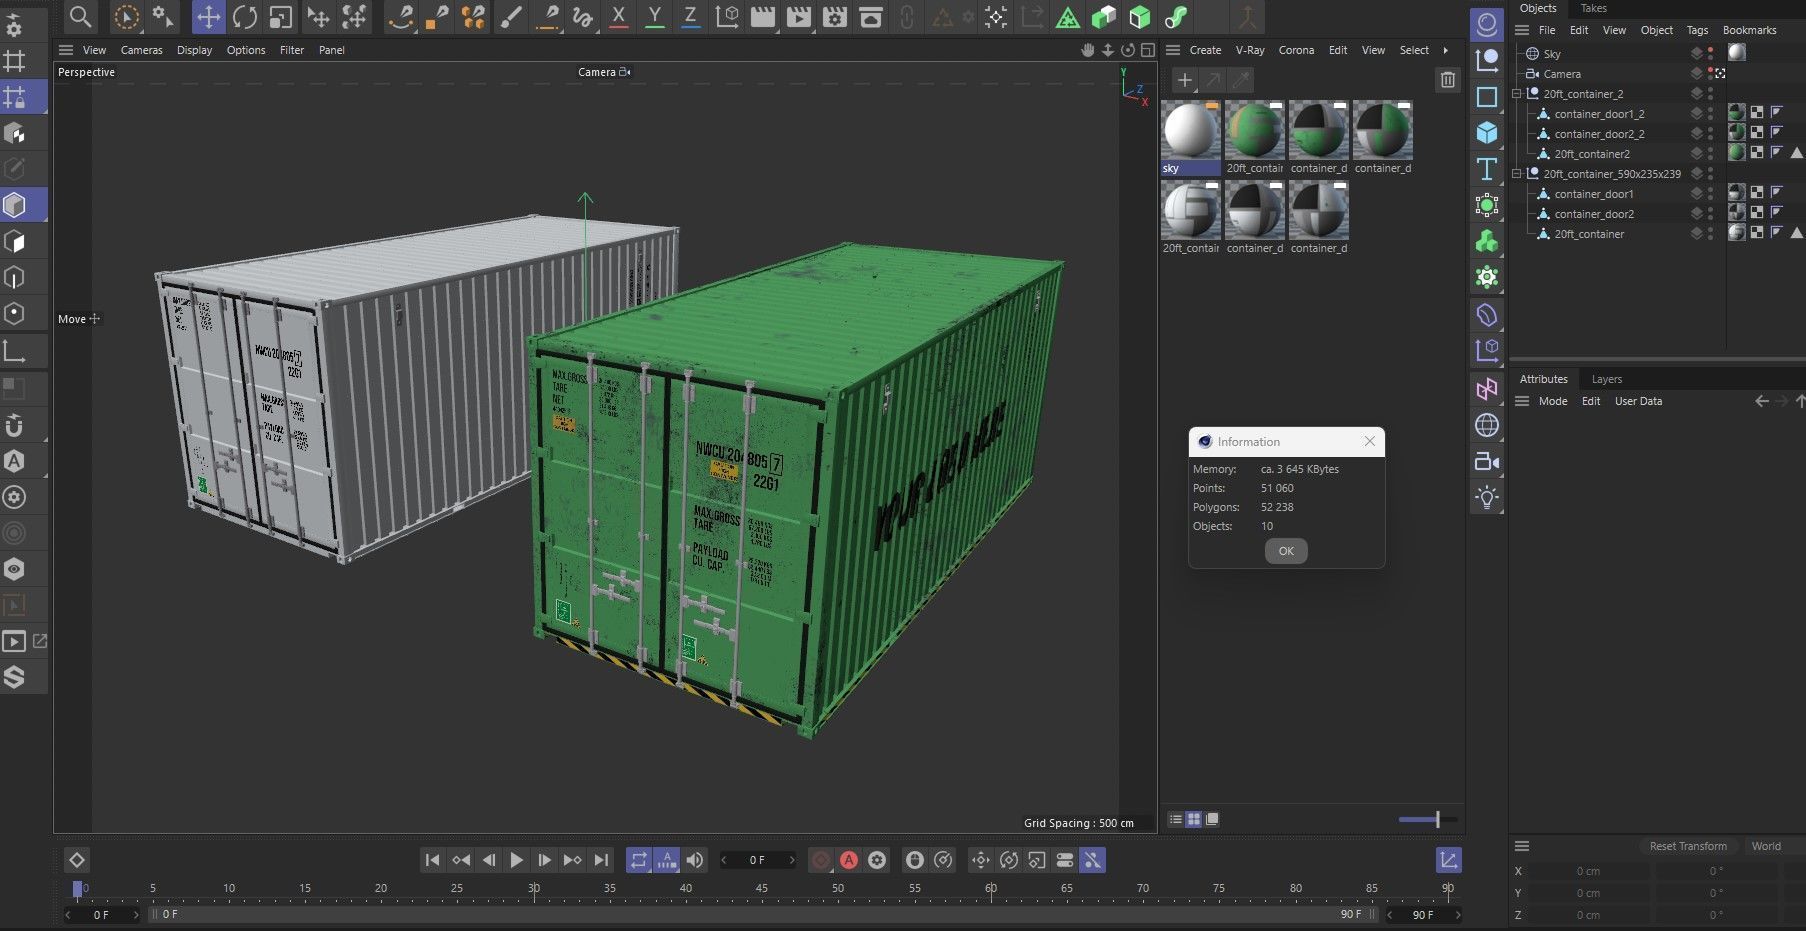Viewport: 1806px width, 931px height.
Task: Delete material with trash icon
Action: [1447, 80]
